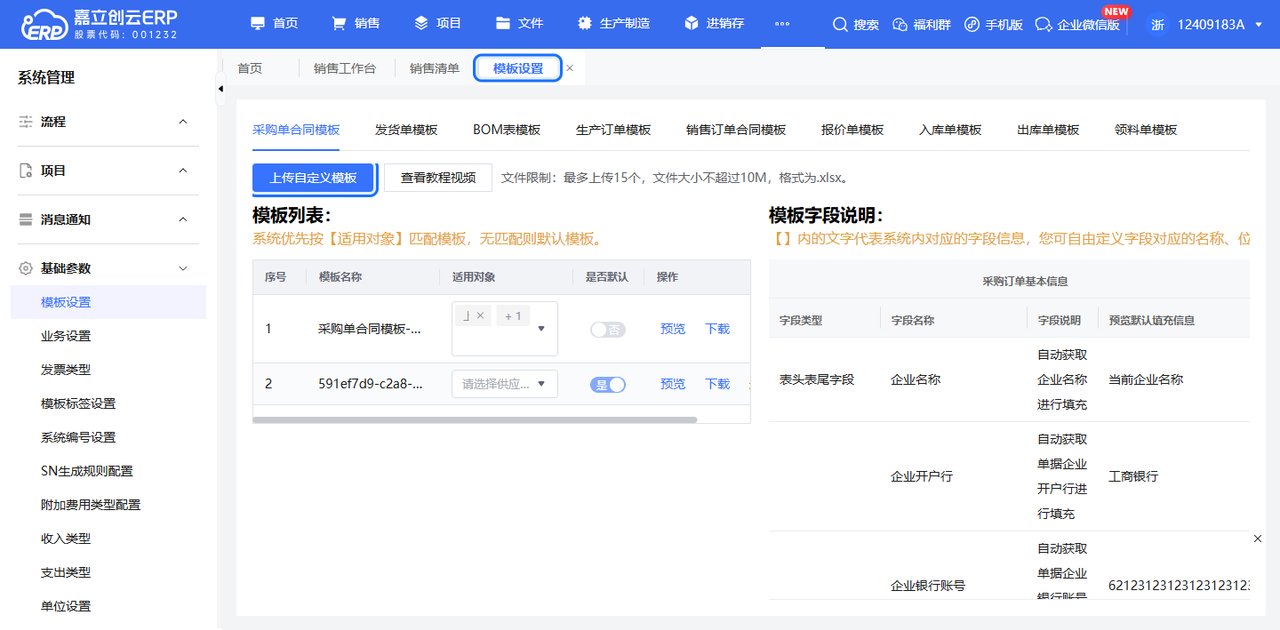Click 下载 for 采购单合同模板 row

pyautogui.click(x=718, y=329)
